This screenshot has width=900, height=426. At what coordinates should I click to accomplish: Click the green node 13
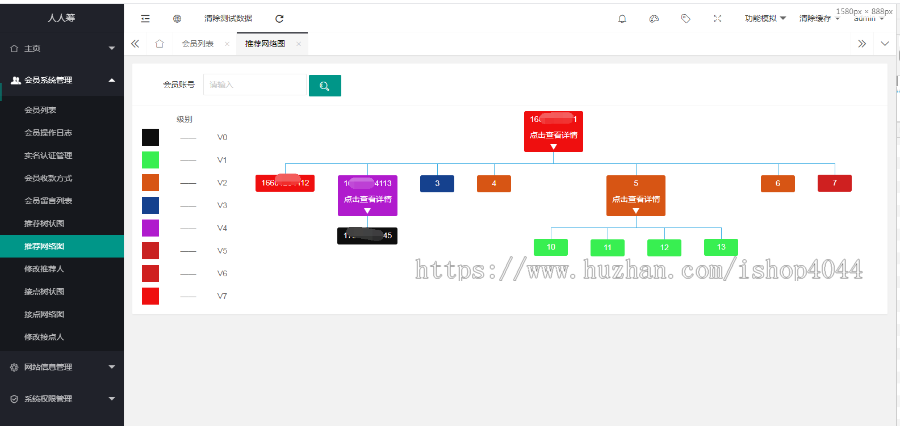click(721, 247)
